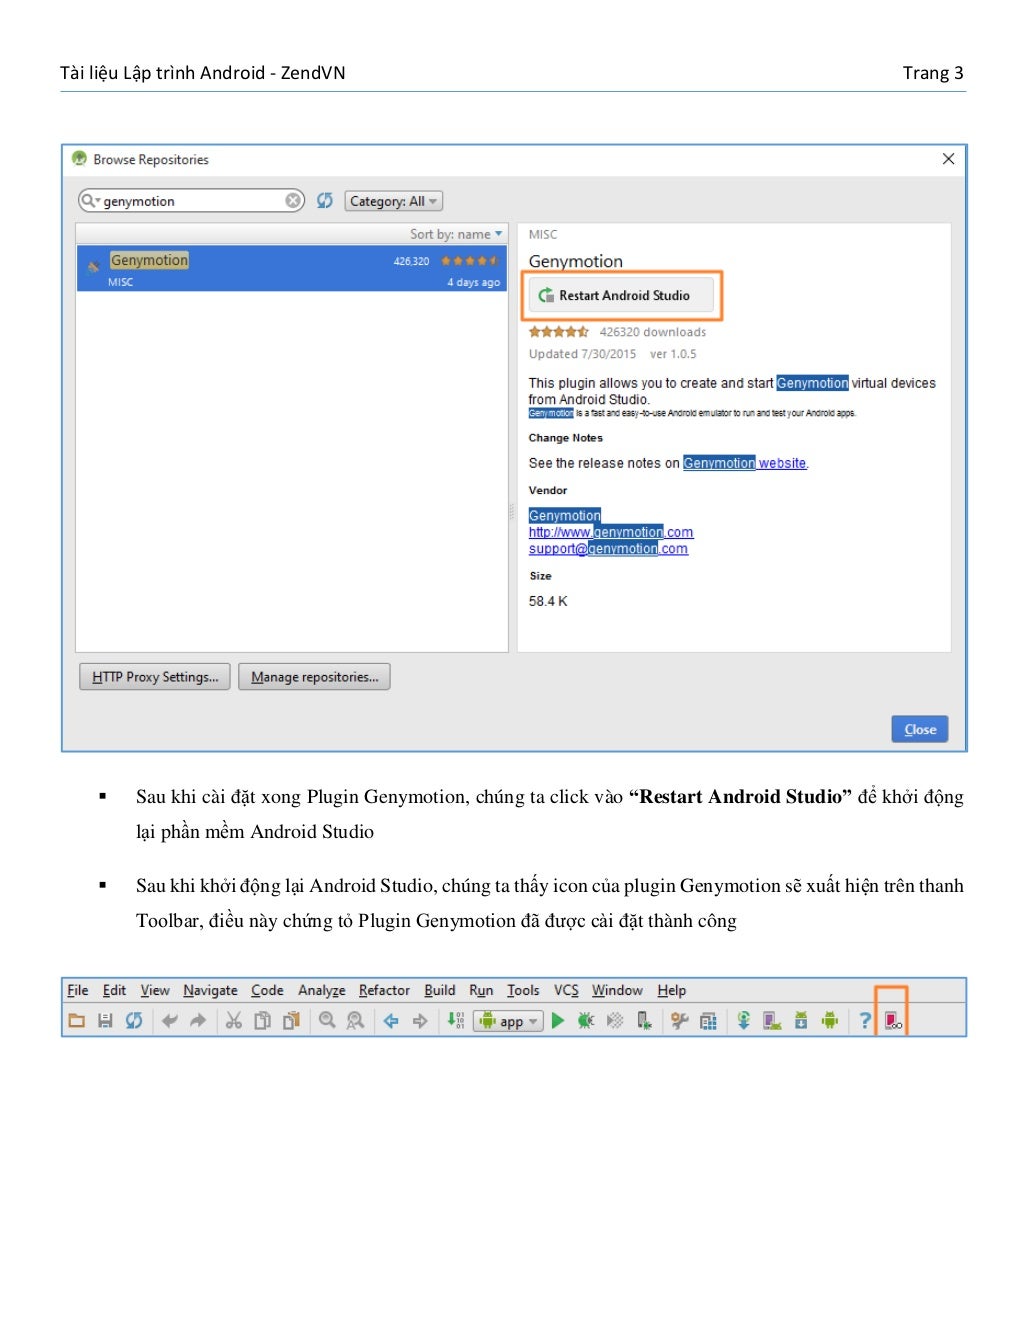Screen dimensions: 1024x1326
Task: Open the Build menu
Action: (x=440, y=990)
